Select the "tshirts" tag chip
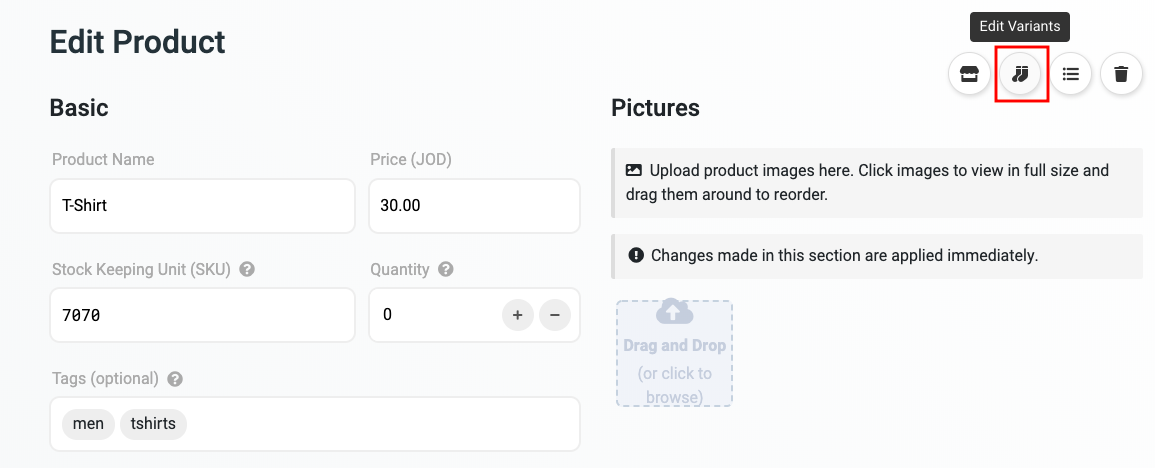This screenshot has height=468, width=1155. 153,424
